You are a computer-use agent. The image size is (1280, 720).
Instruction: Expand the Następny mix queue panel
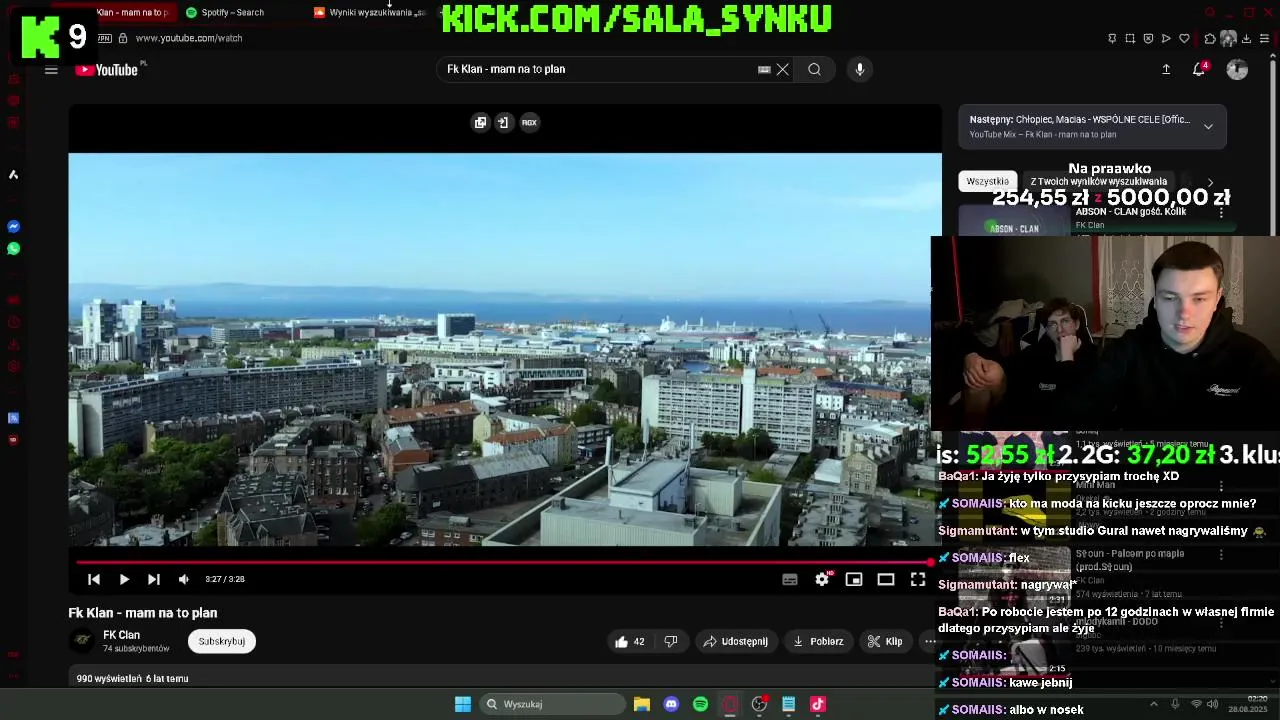[1208, 127]
